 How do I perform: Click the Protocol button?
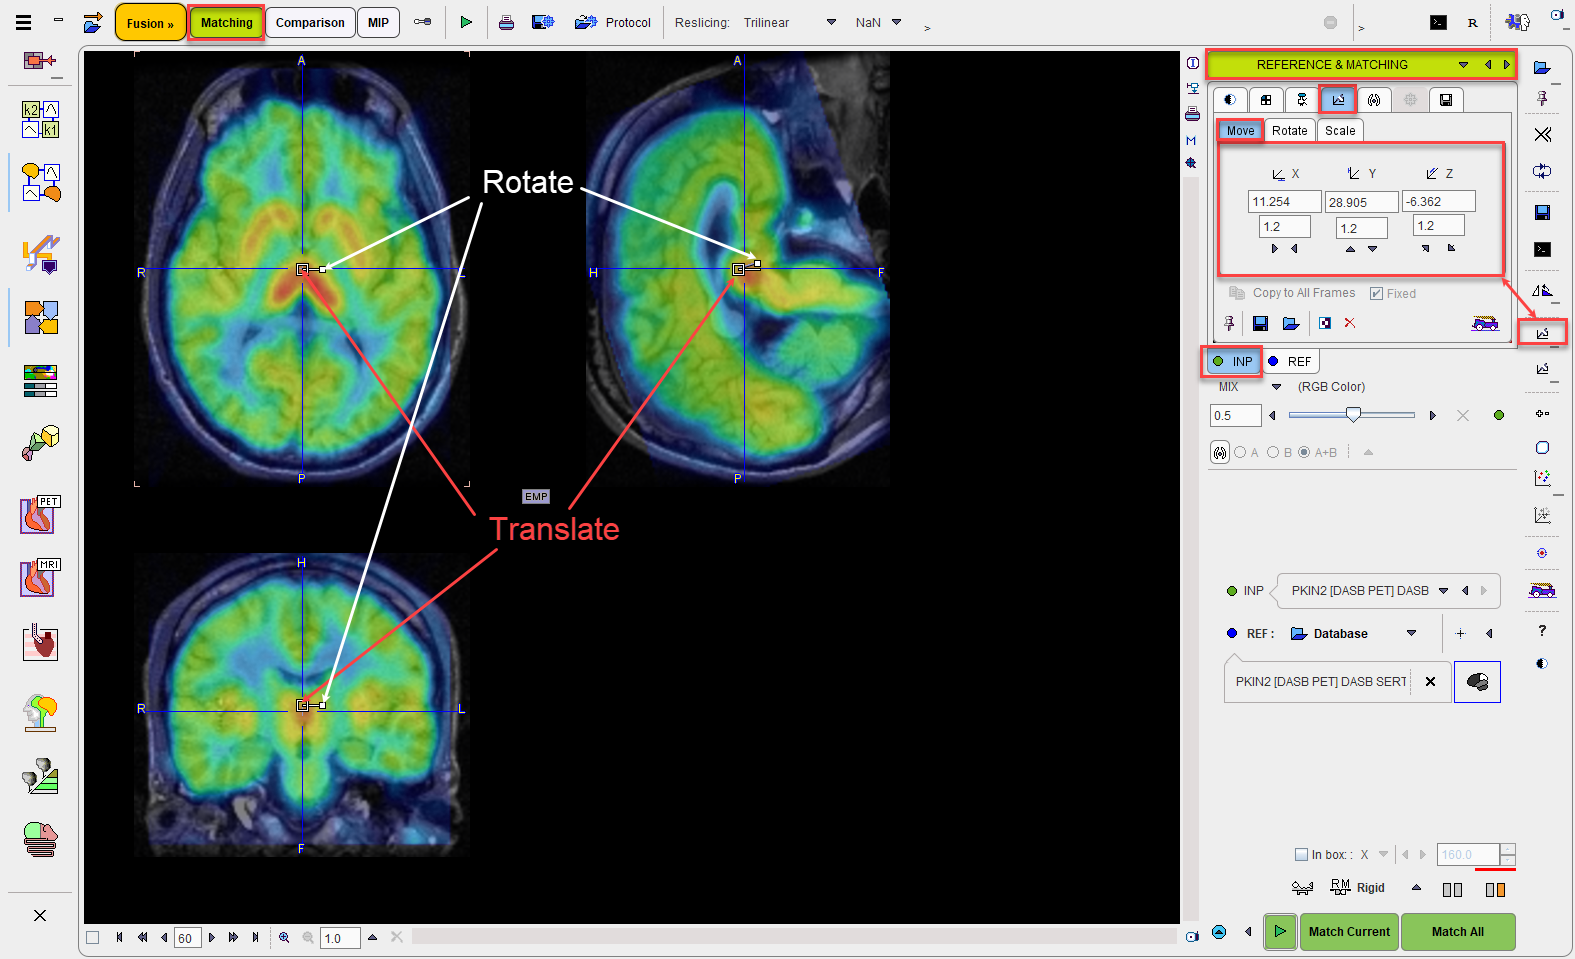[613, 22]
